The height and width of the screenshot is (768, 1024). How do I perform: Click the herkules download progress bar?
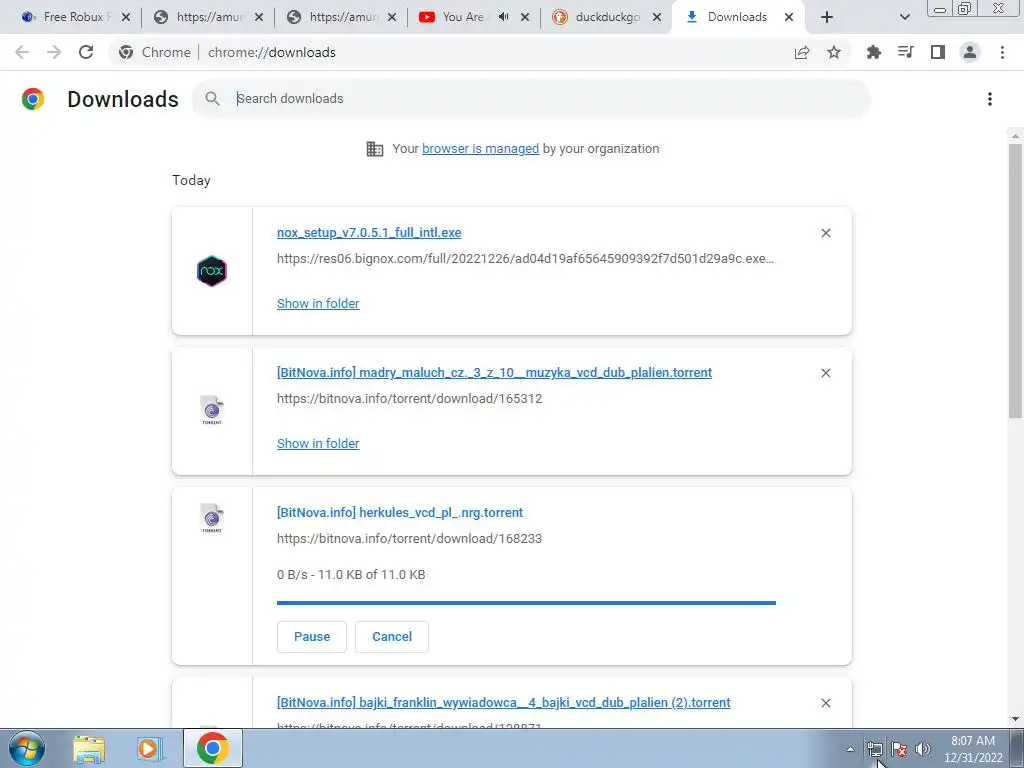tap(526, 603)
